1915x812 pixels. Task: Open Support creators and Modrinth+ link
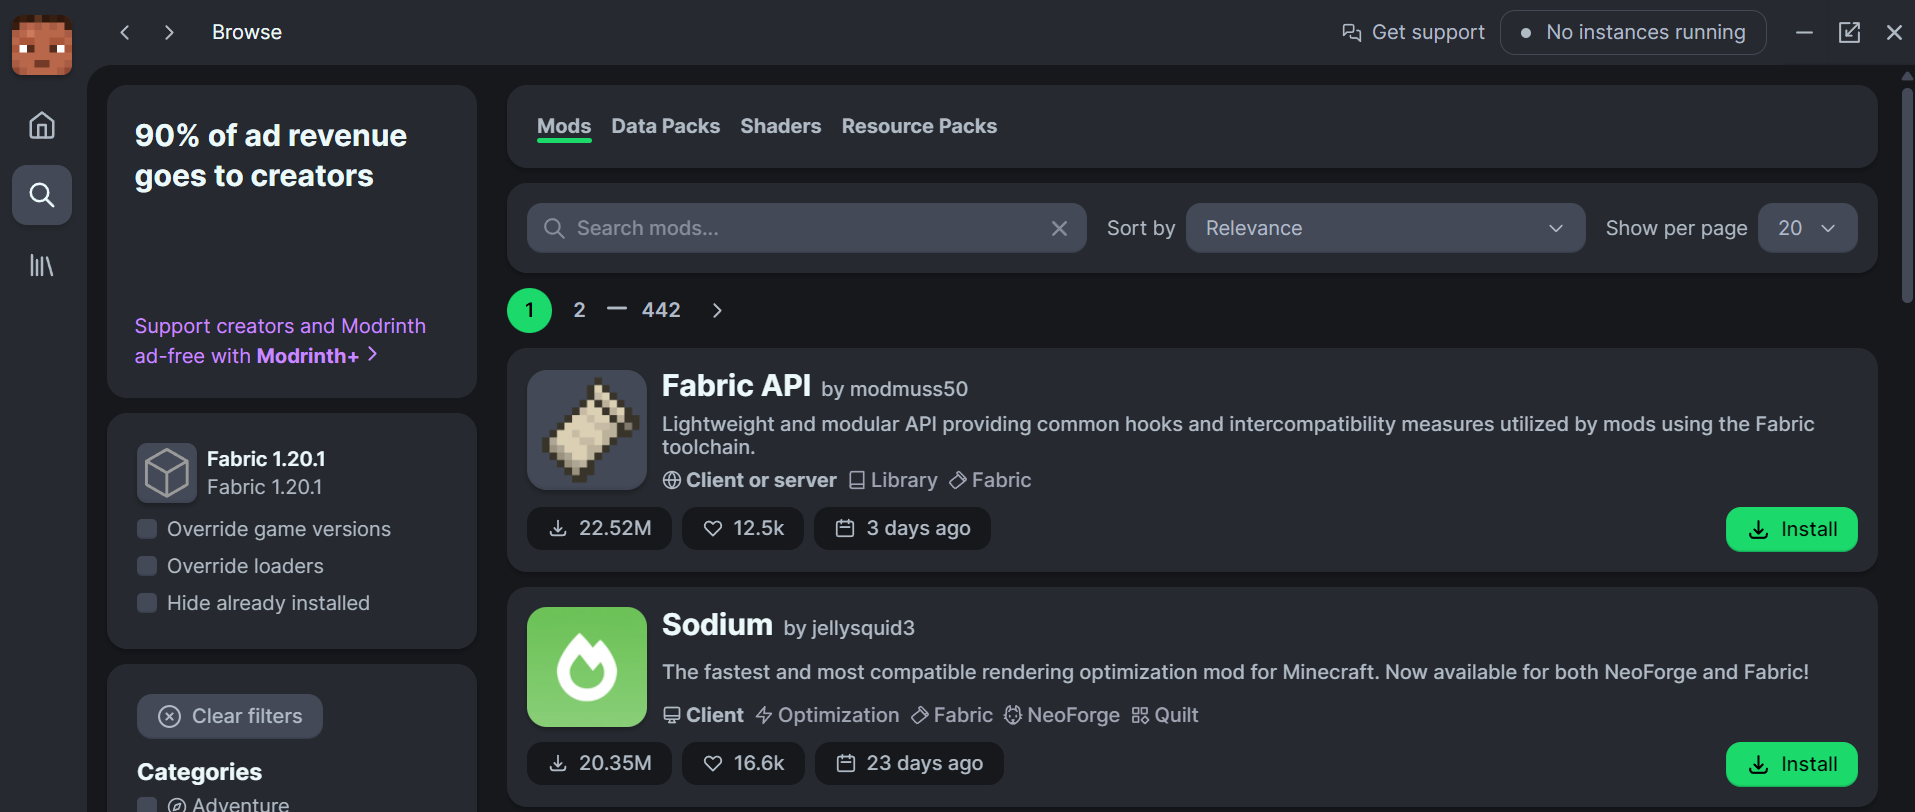pos(280,341)
